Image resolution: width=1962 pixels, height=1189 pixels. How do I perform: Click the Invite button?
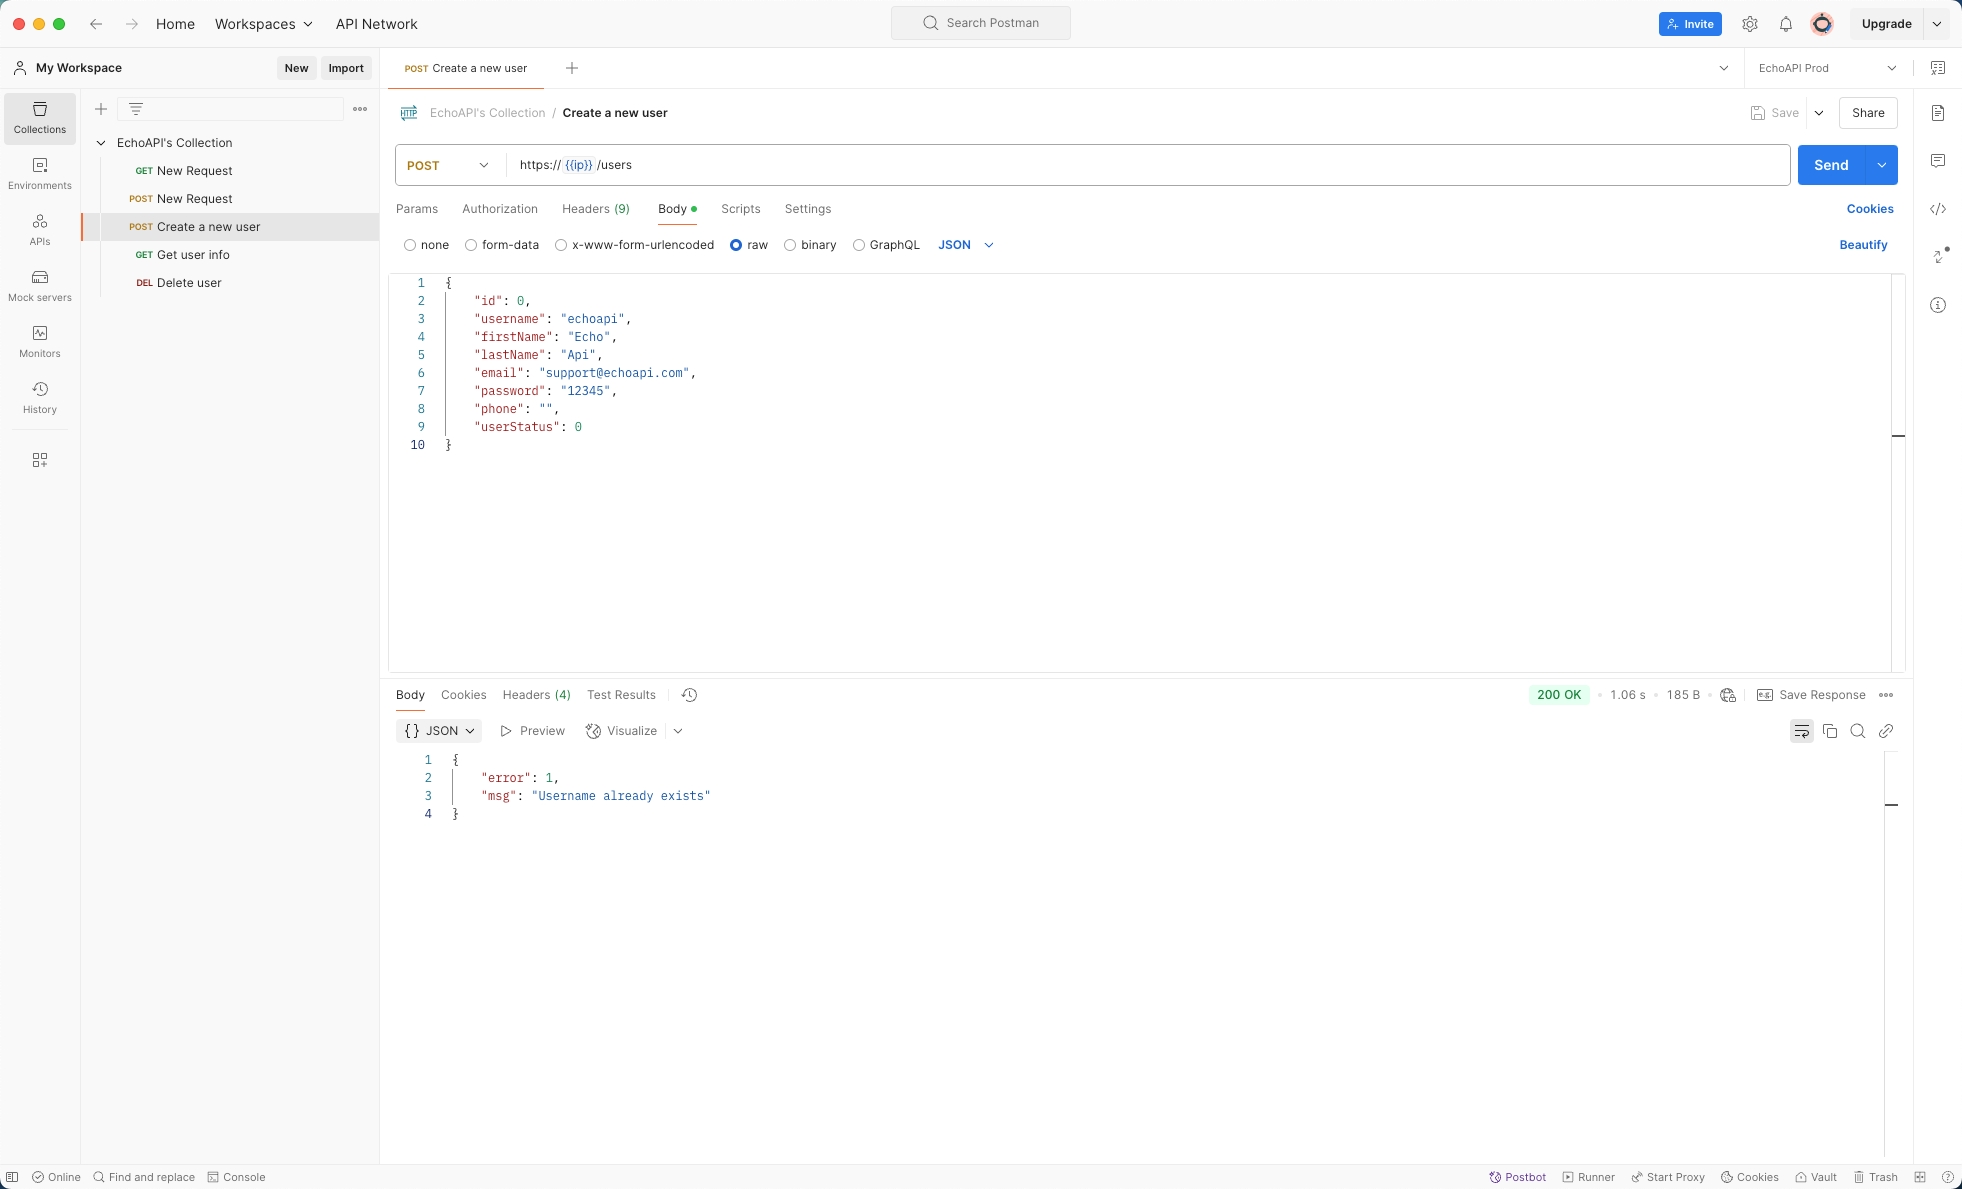(x=1690, y=24)
